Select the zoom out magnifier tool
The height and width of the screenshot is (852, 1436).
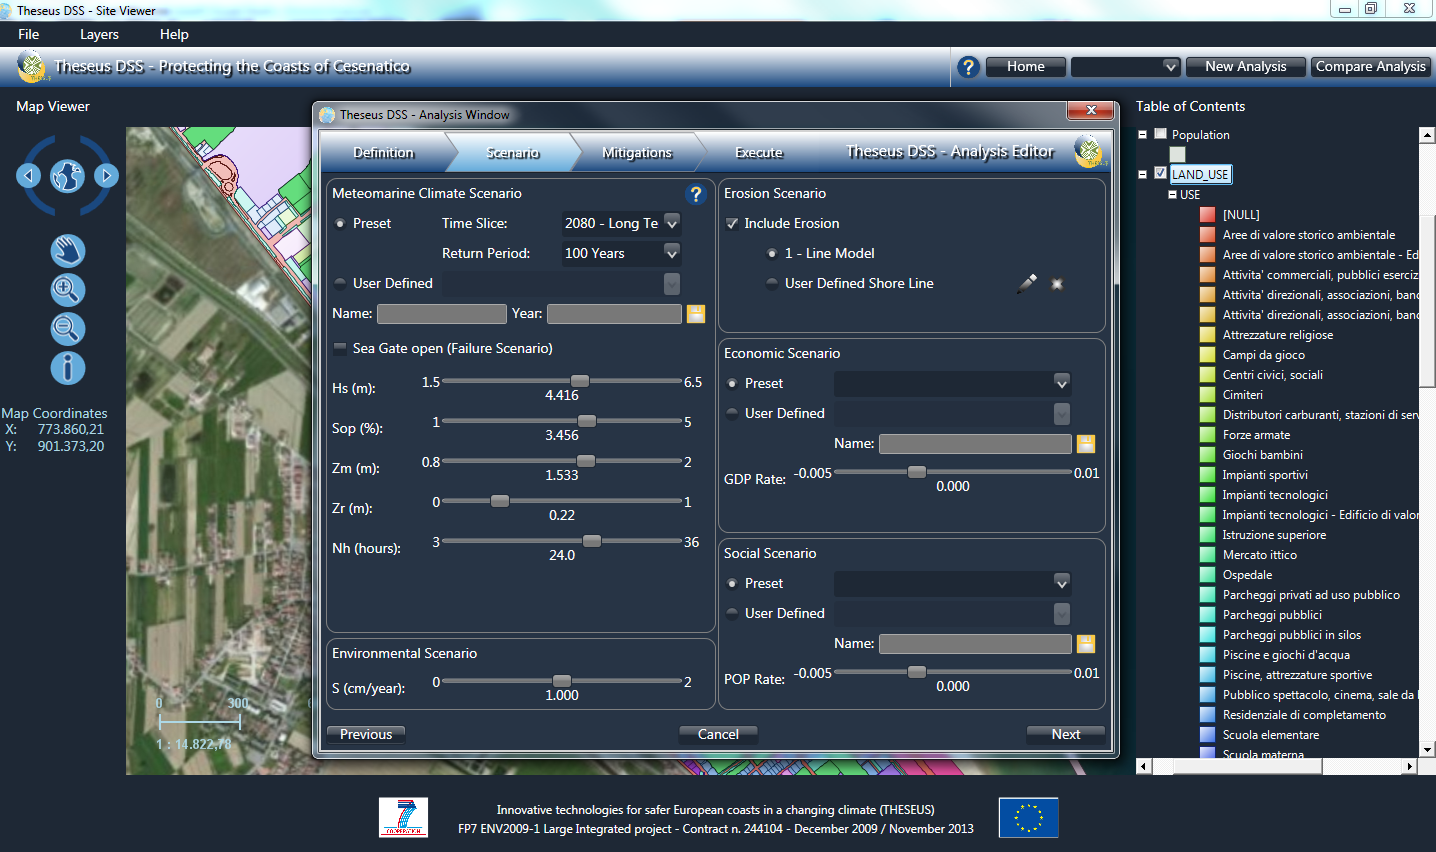(x=67, y=329)
